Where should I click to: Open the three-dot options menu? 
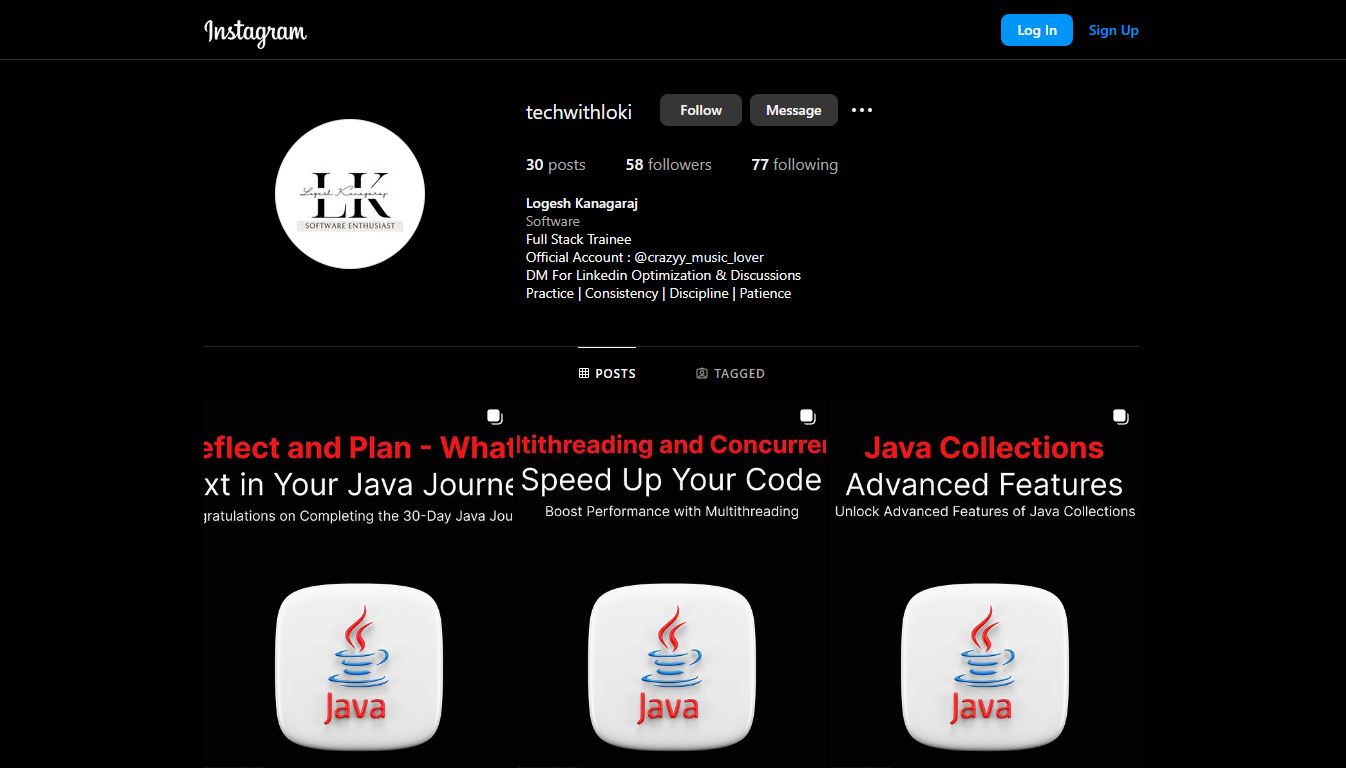pos(862,110)
